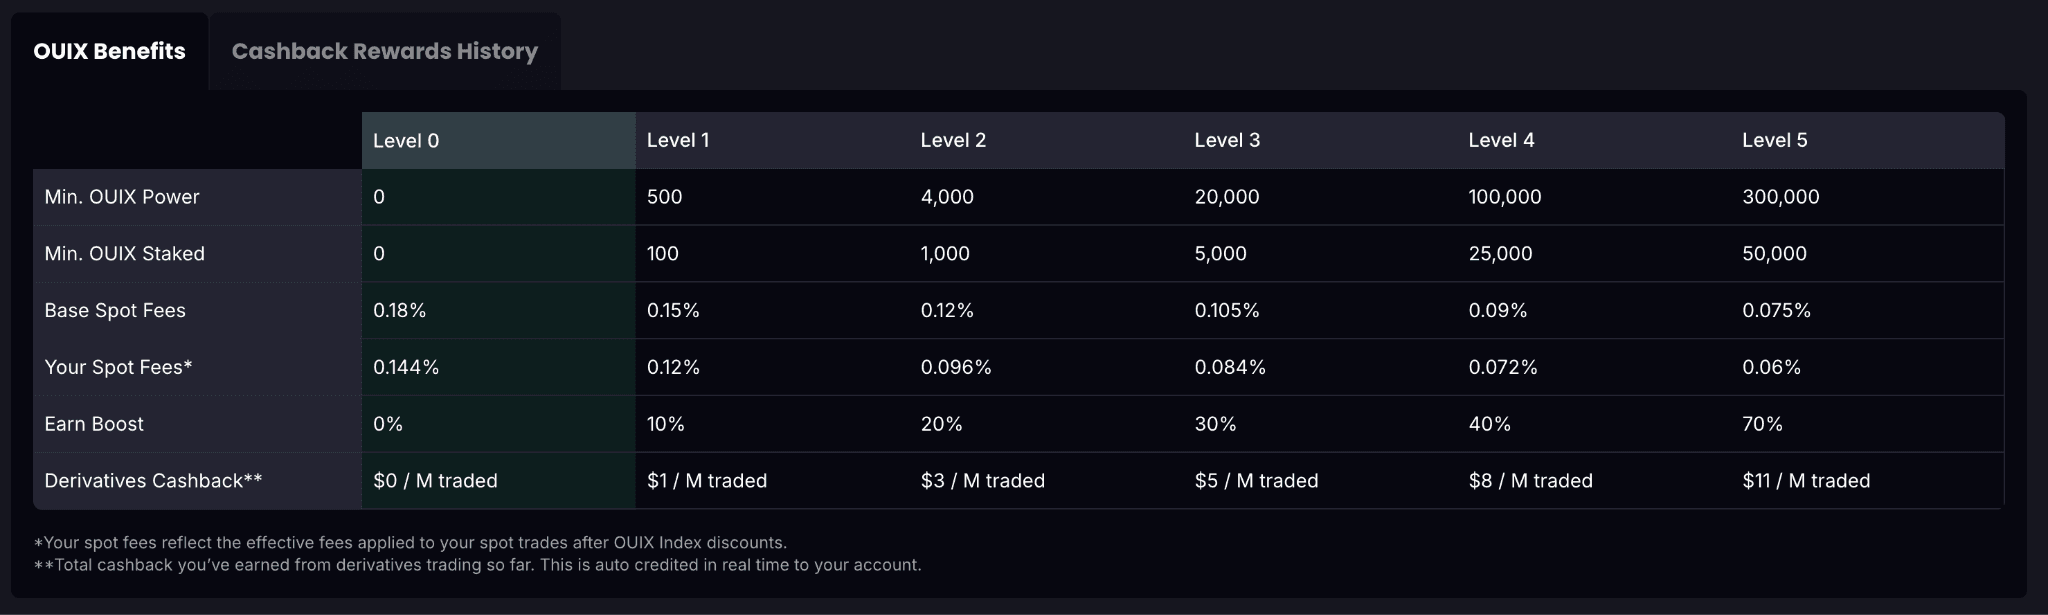Switch to the OUIX Benefits tab
This screenshot has height=615, width=2048.
[109, 51]
